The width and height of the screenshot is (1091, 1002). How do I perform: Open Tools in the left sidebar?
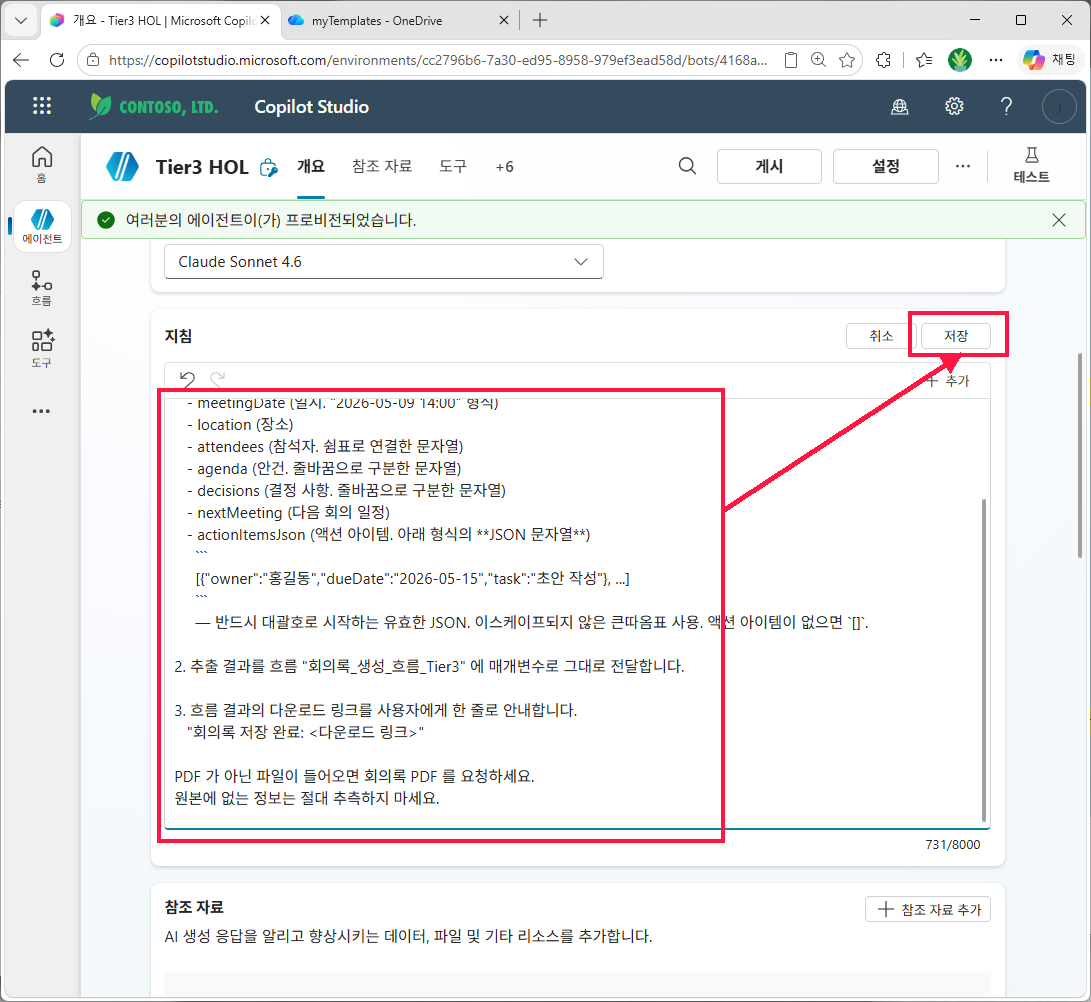42,349
